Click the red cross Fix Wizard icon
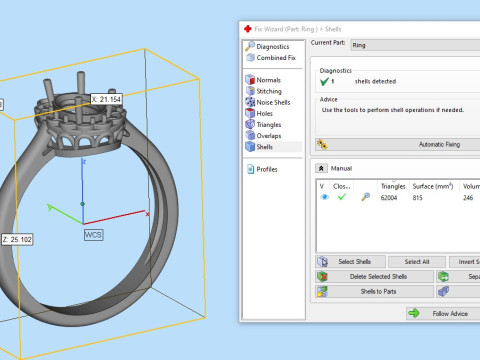This screenshot has height=360, width=480. [x=248, y=29]
